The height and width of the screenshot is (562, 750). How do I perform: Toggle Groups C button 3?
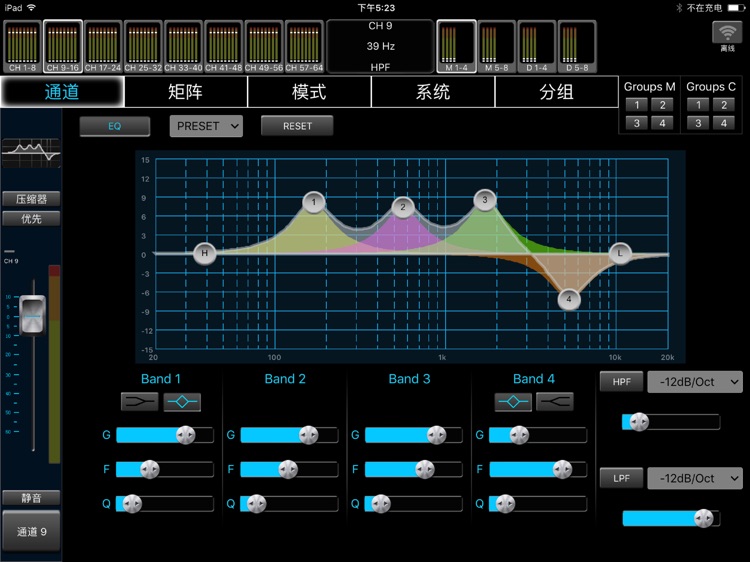coord(698,123)
